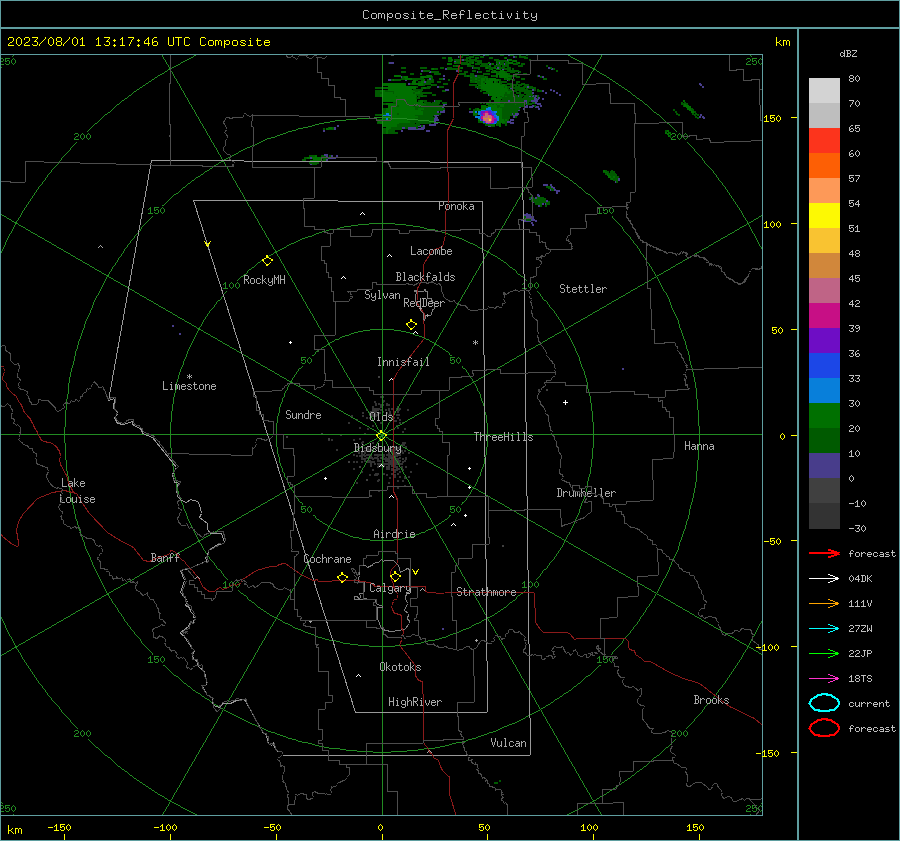Screen dimensions: 900x841
Task: Click the 2023/08/01 13:17:46 UTC timestamp
Action: point(138,42)
